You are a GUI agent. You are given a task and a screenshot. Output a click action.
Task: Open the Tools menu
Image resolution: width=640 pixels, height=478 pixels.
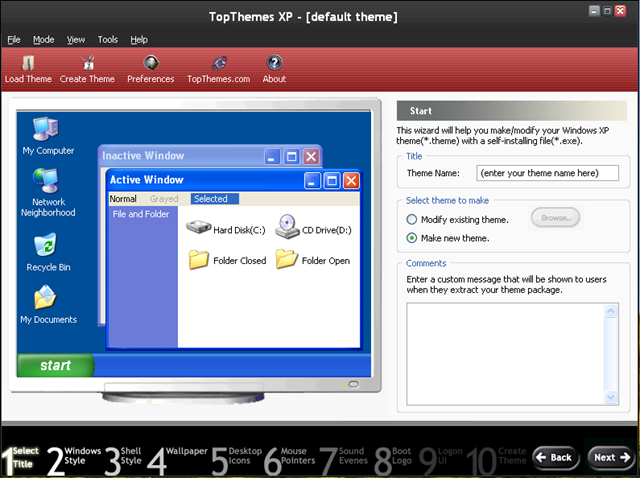pos(108,40)
